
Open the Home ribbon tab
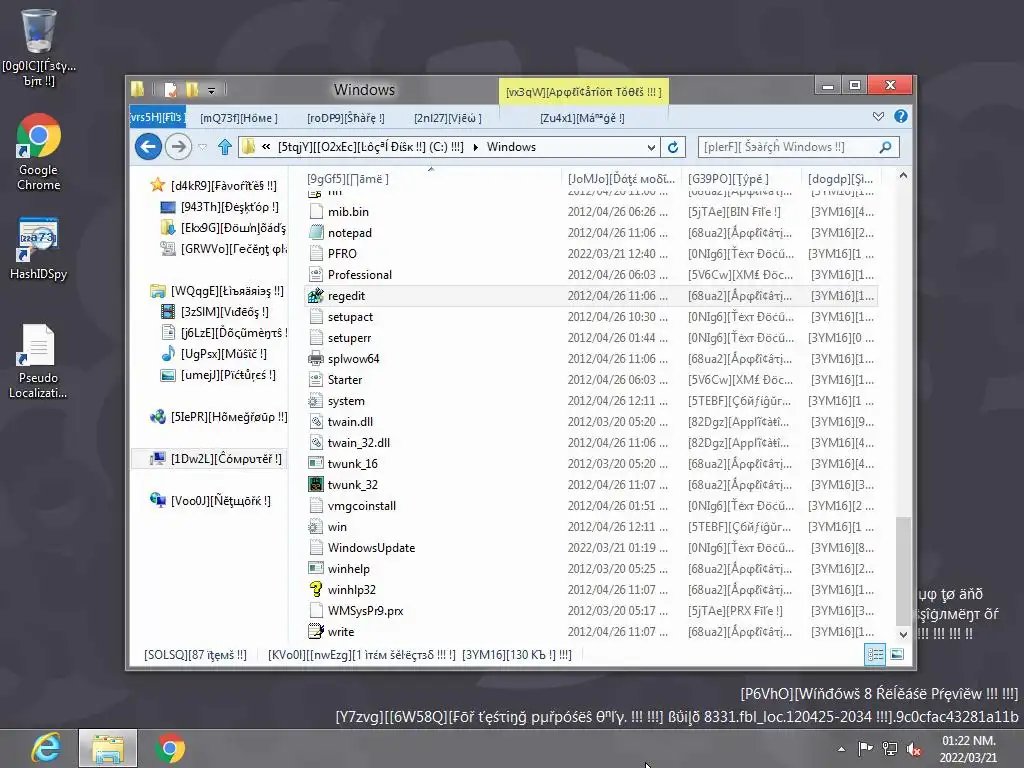pyautogui.click(x=239, y=118)
